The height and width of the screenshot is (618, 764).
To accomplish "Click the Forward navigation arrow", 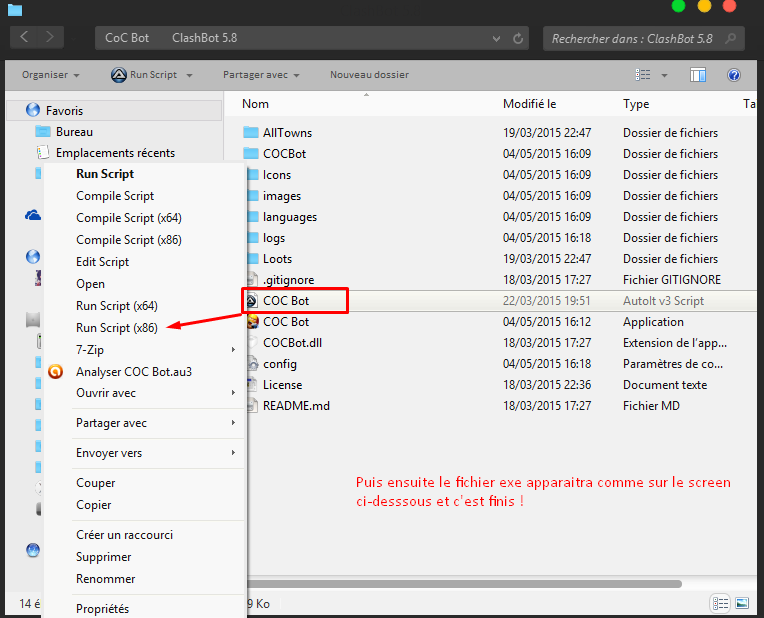I will pos(50,37).
